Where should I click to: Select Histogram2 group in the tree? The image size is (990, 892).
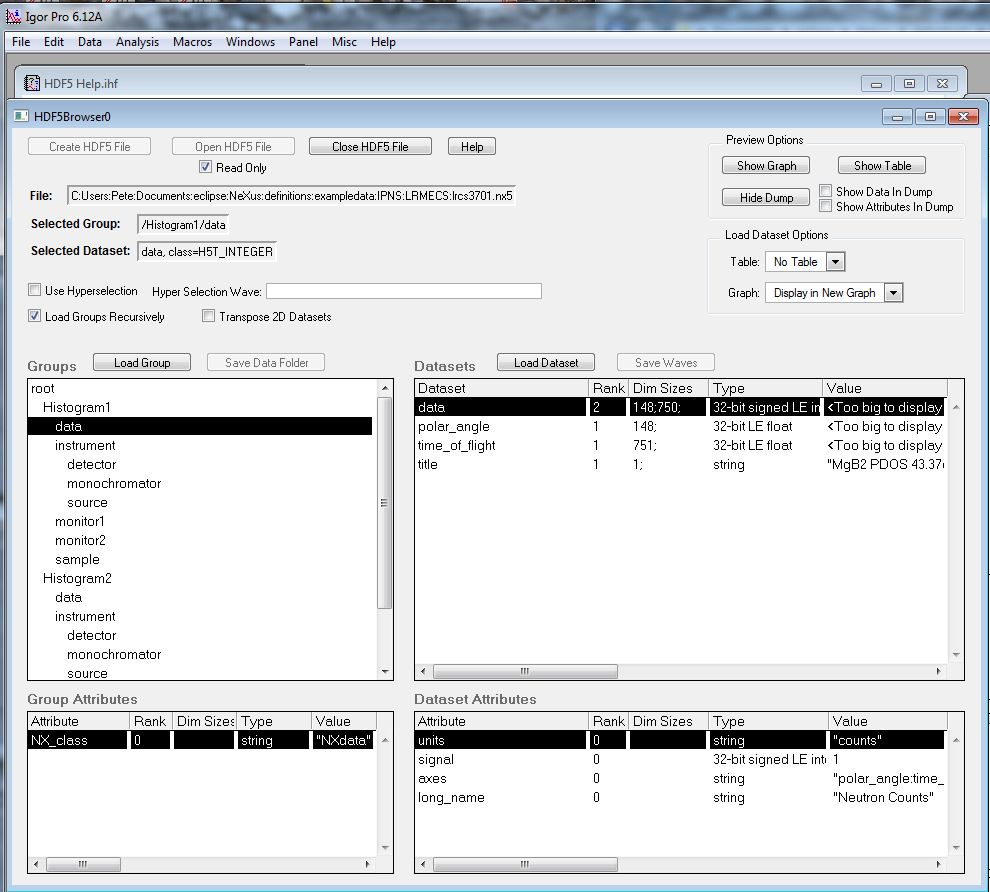point(77,579)
